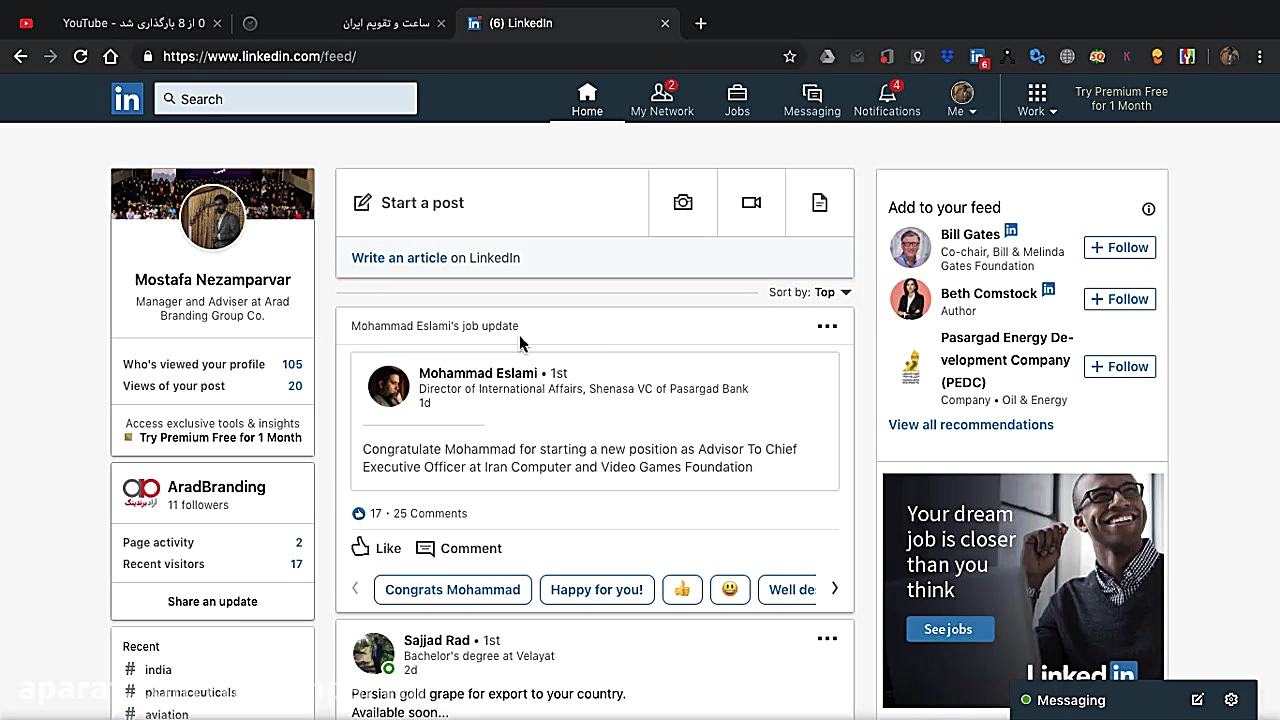
Task: Click the video icon in the post box
Action: coord(751,202)
